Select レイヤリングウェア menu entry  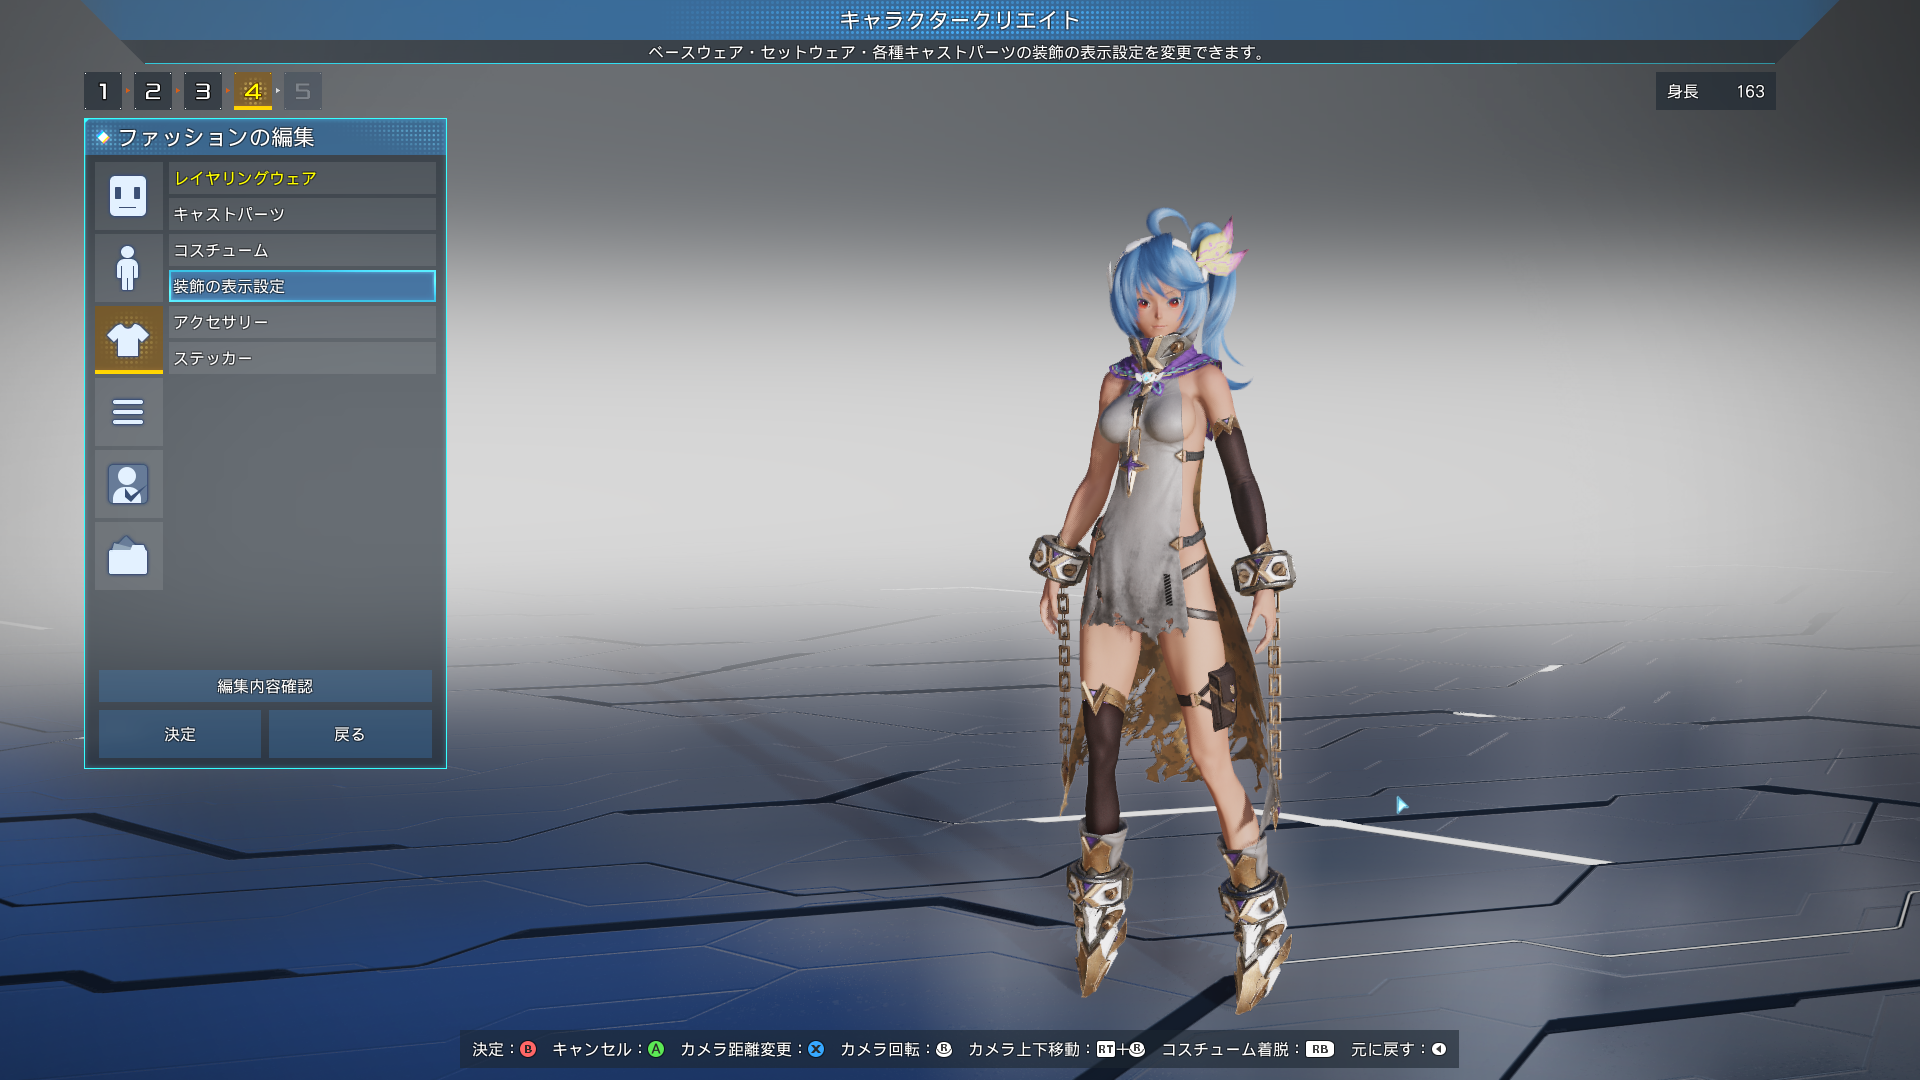coord(302,178)
